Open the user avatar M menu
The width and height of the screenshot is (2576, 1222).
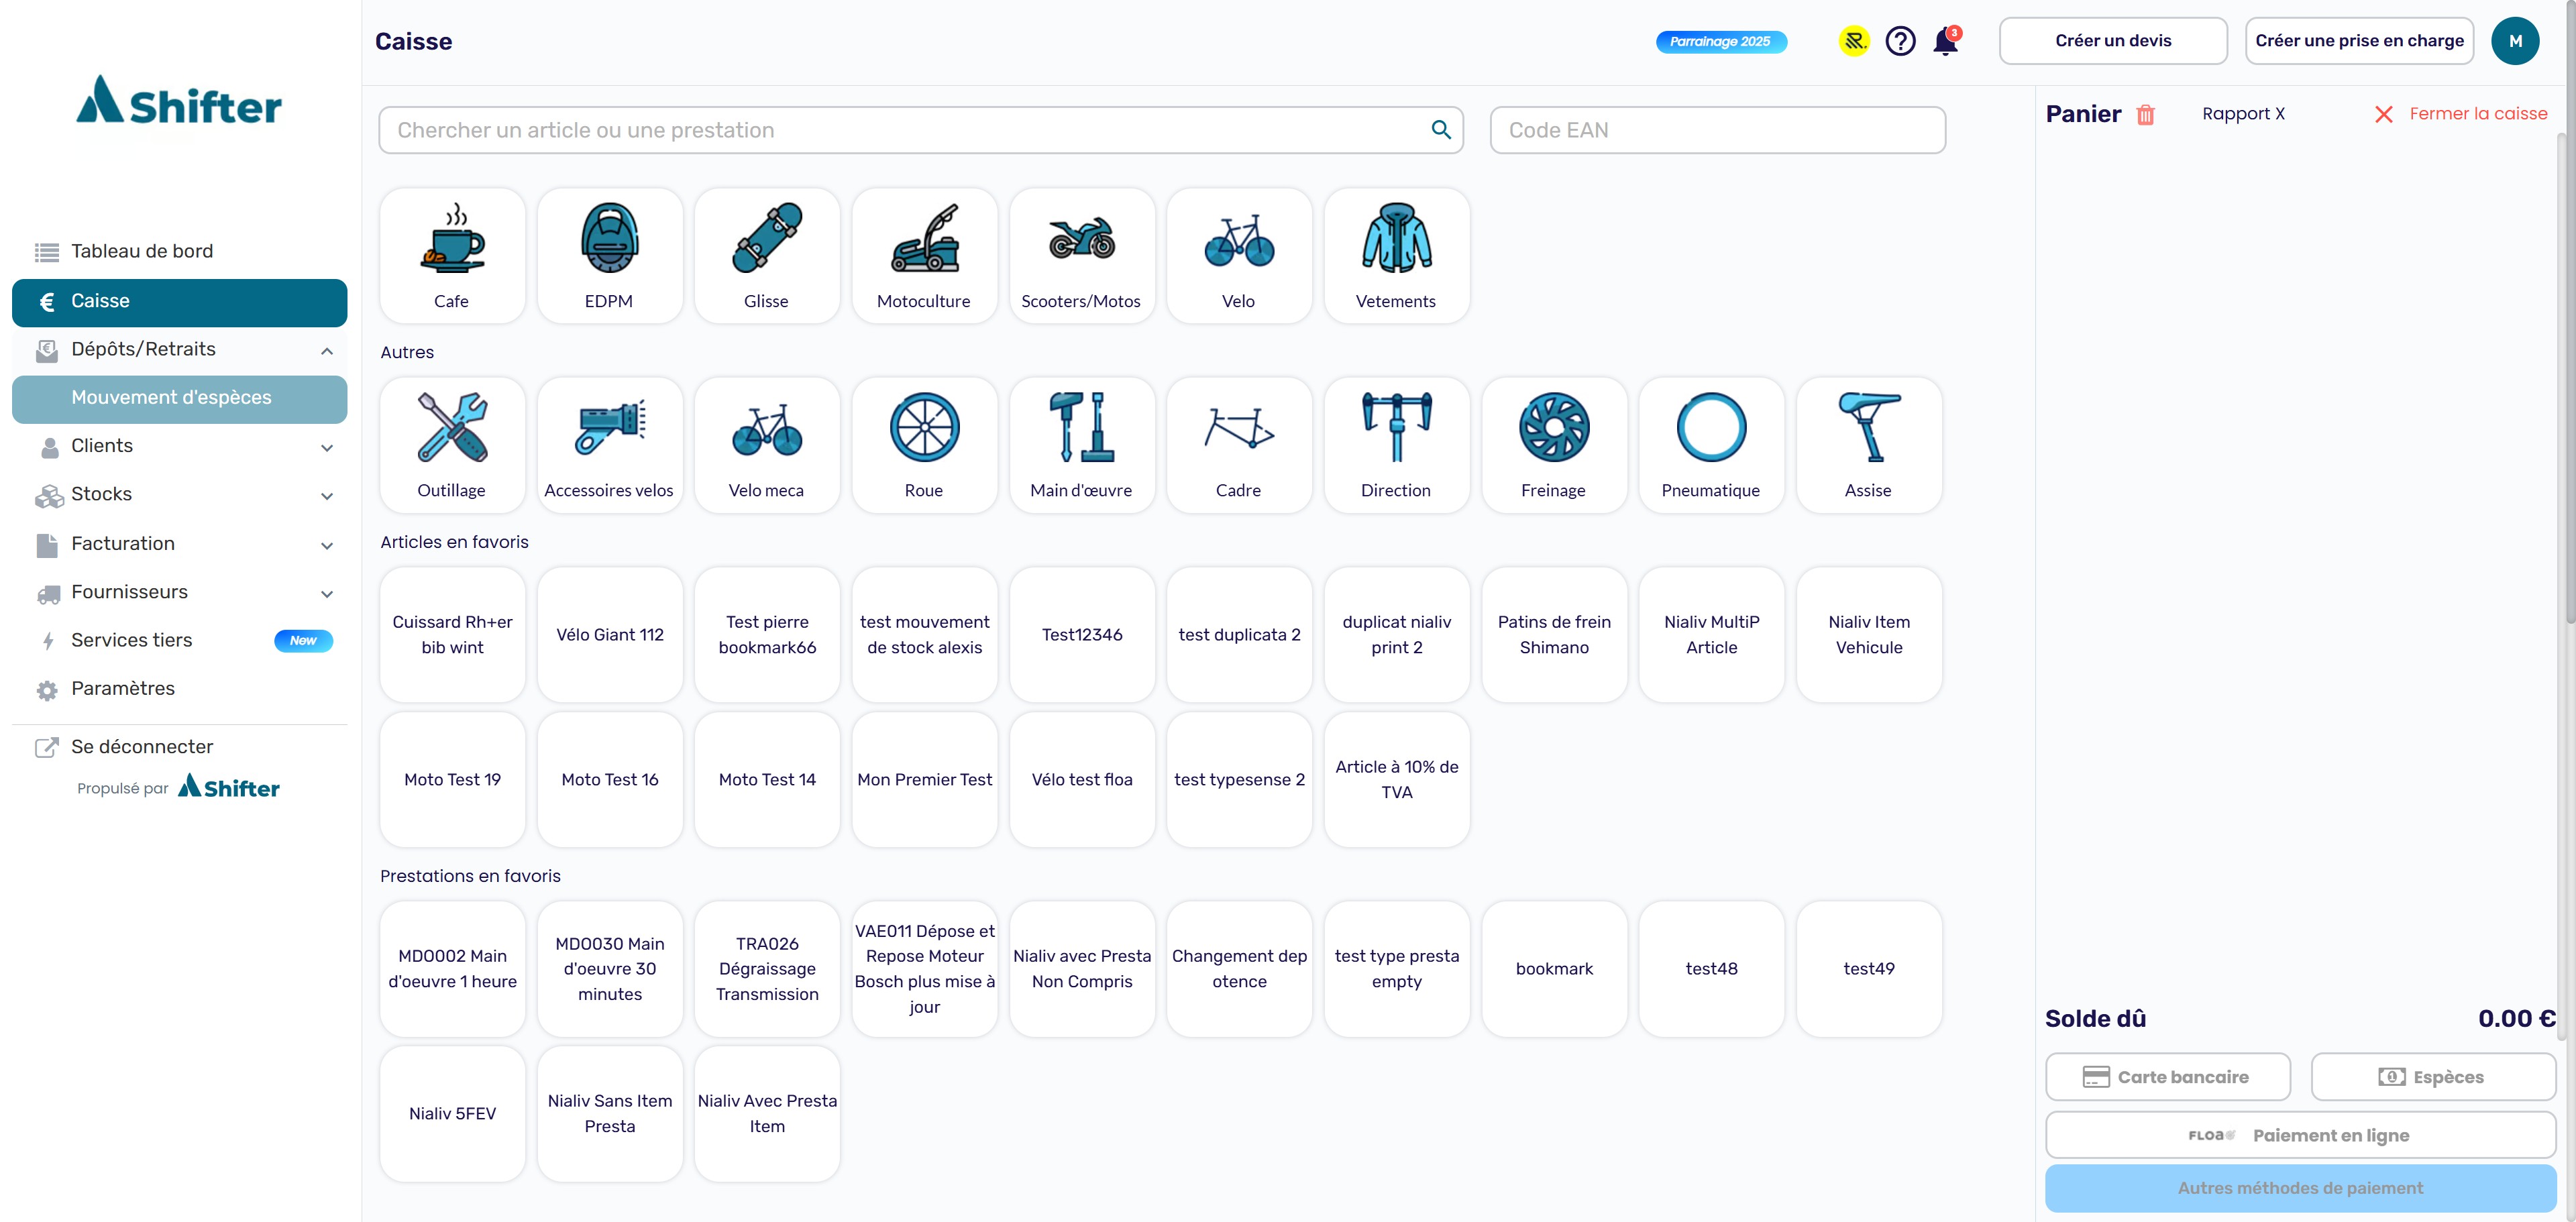tap(2515, 41)
